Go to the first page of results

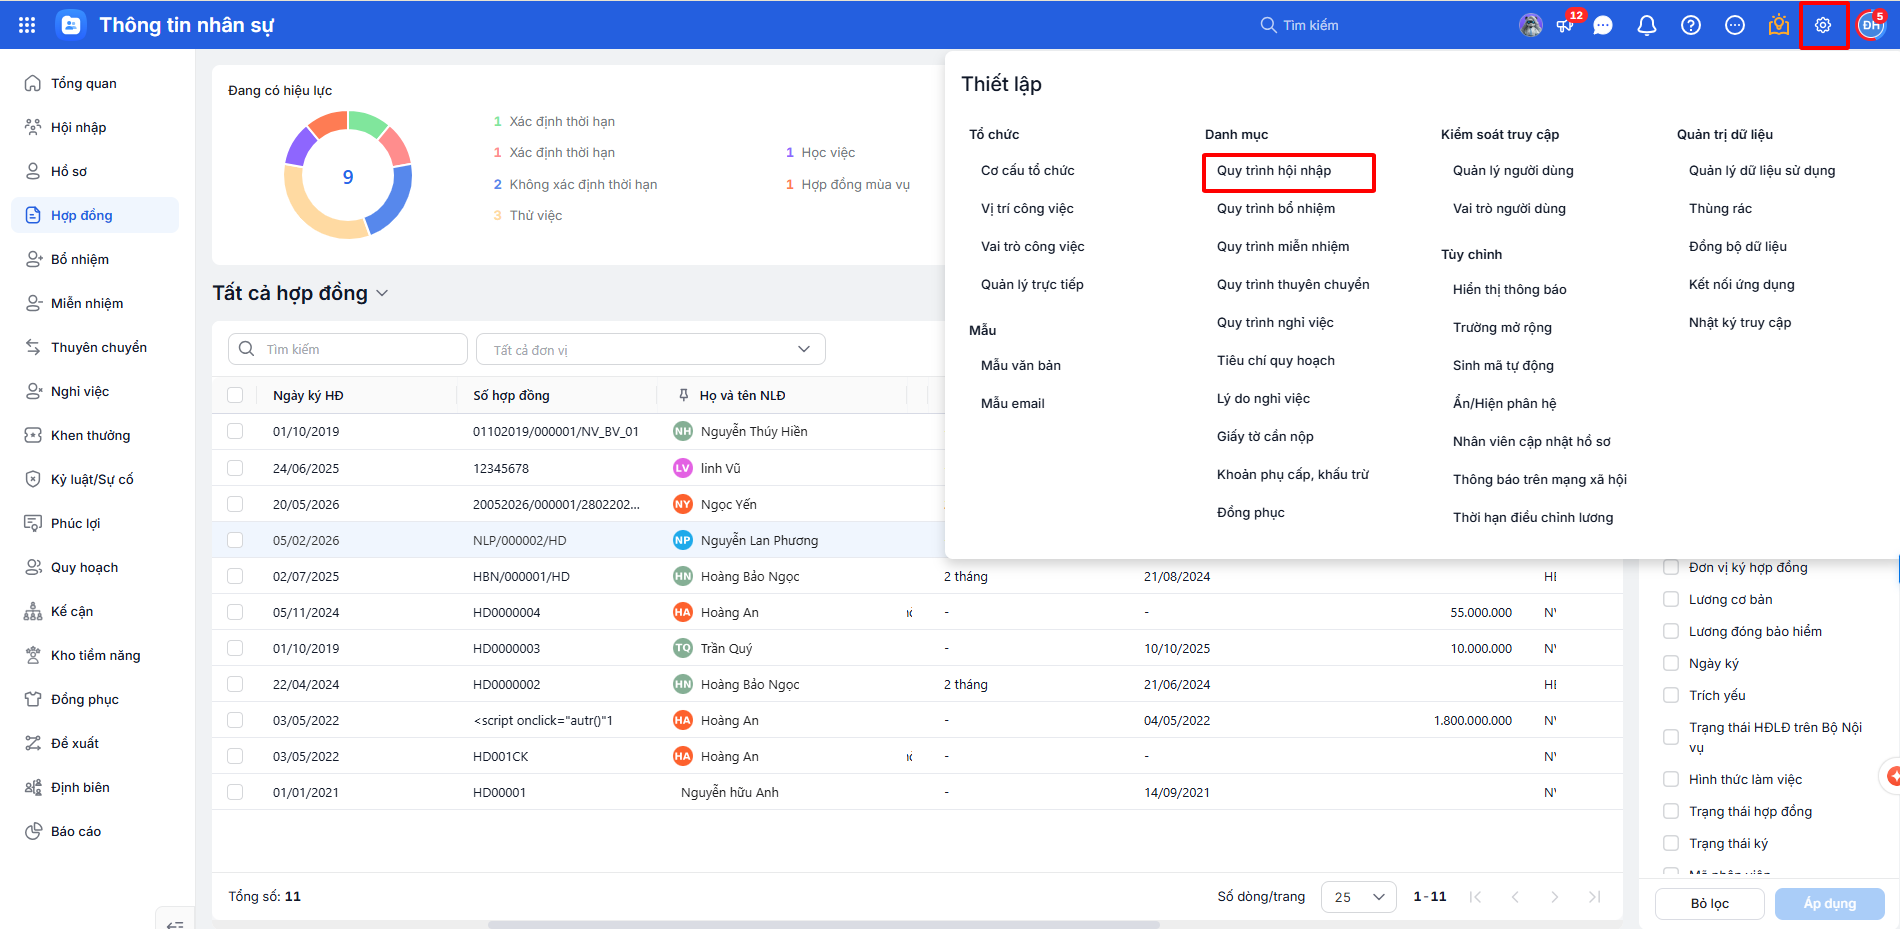(x=1475, y=897)
